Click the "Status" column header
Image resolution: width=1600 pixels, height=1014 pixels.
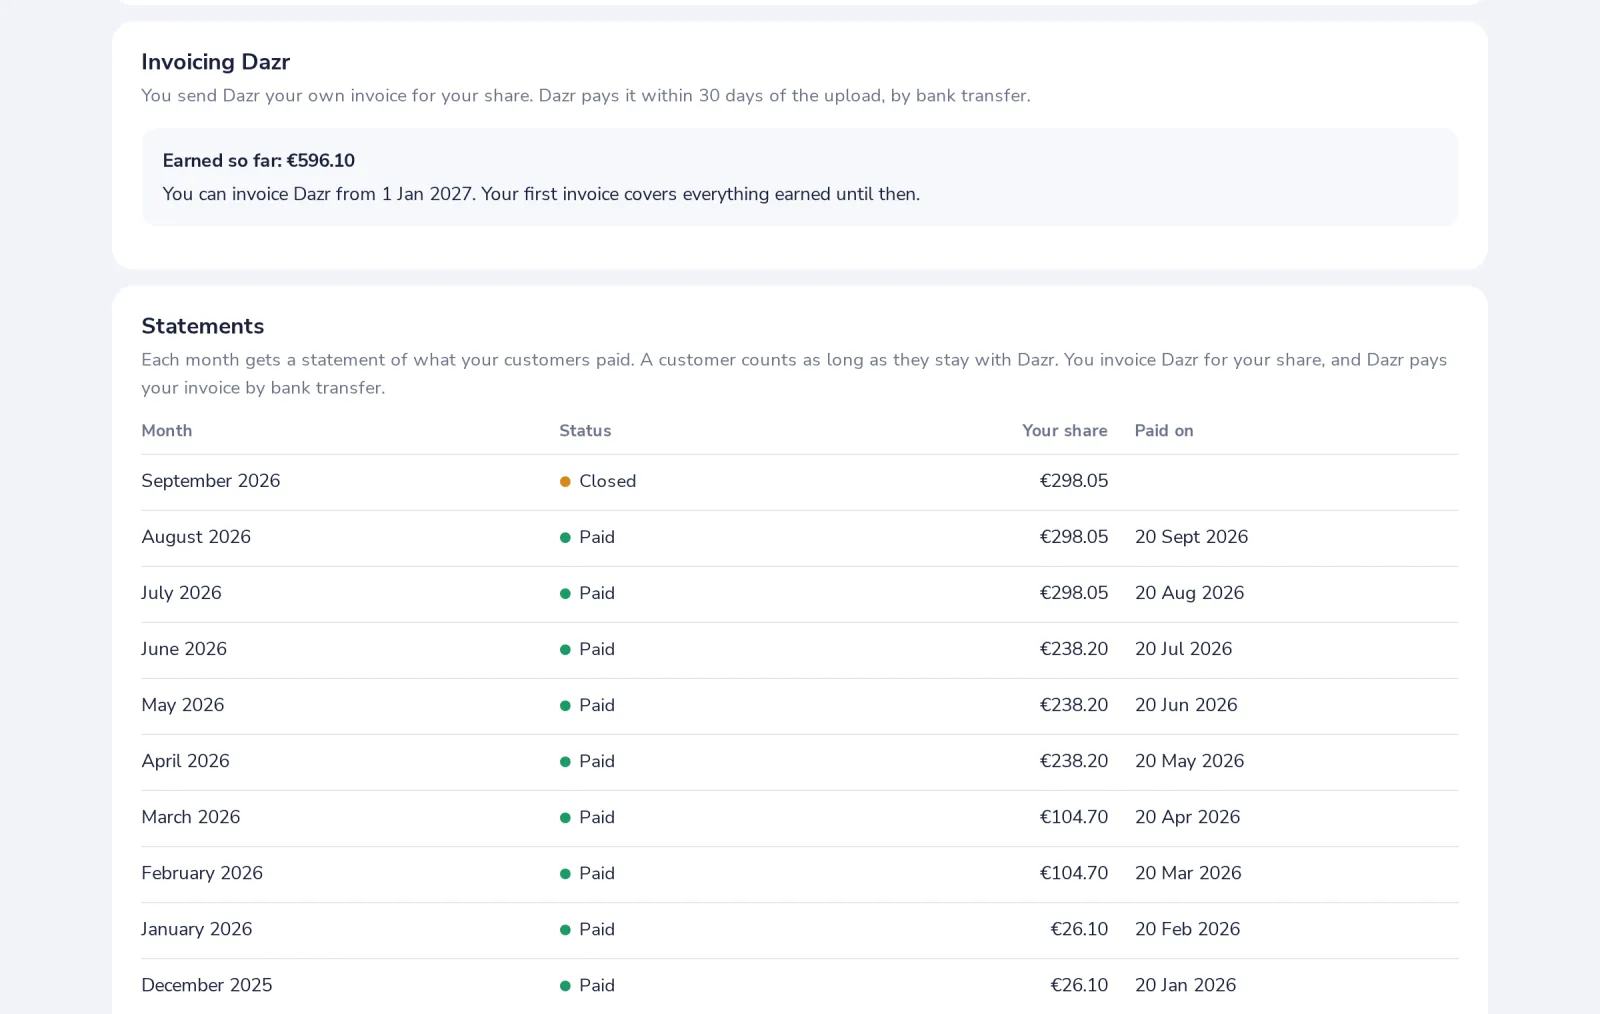[x=585, y=431]
